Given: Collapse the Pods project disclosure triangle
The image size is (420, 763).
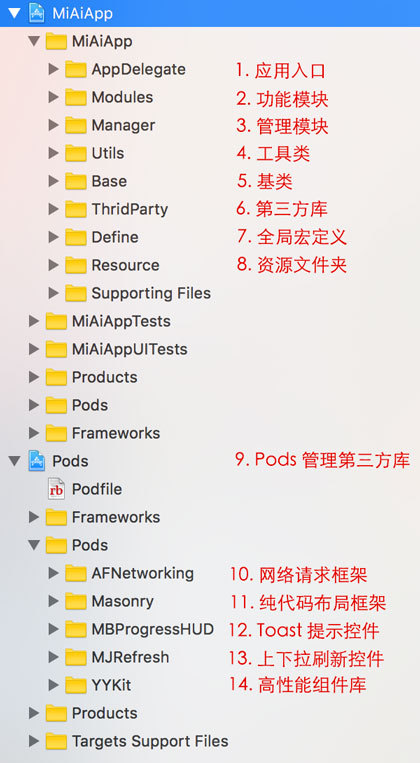Looking at the screenshot, I should [x=15, y=461].
